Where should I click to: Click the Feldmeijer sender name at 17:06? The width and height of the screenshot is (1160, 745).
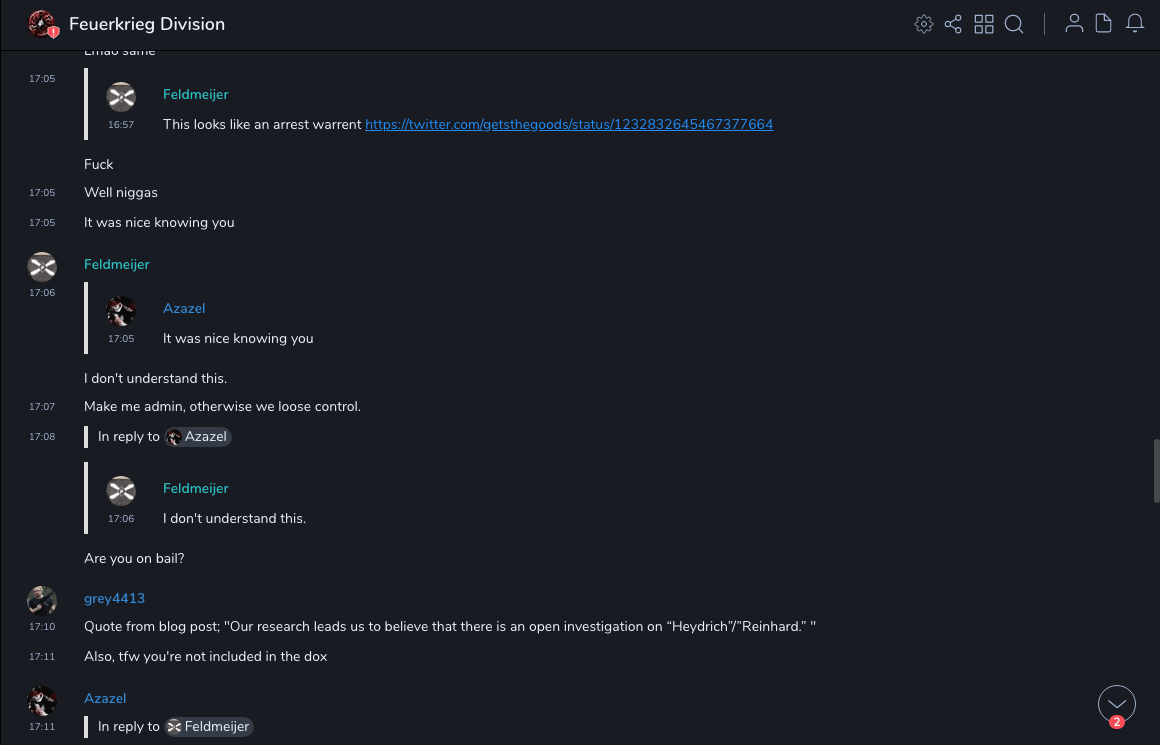click(116, 264)
